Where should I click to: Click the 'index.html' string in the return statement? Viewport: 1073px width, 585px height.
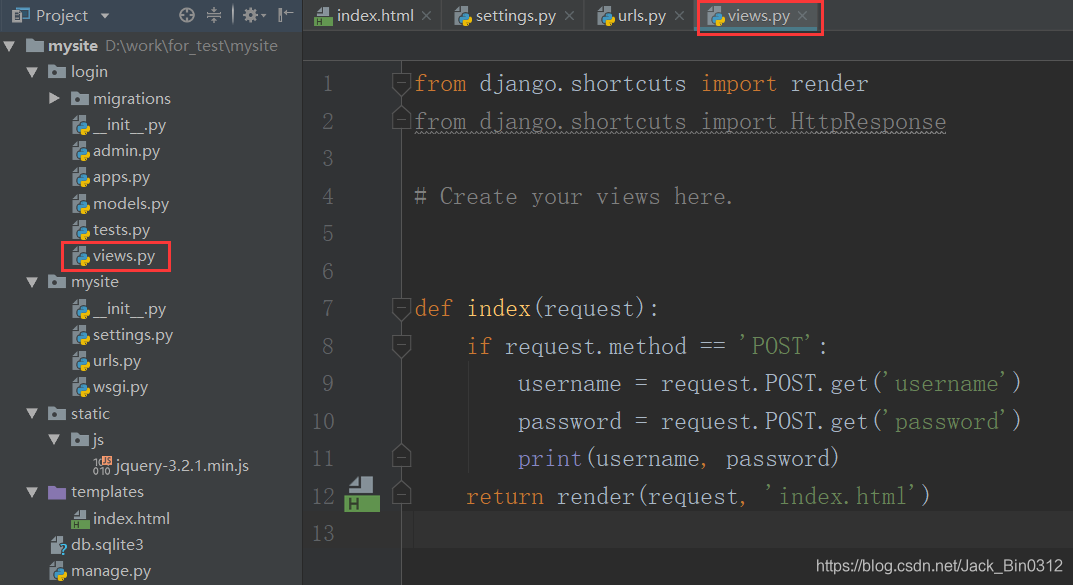pos(840,495)
